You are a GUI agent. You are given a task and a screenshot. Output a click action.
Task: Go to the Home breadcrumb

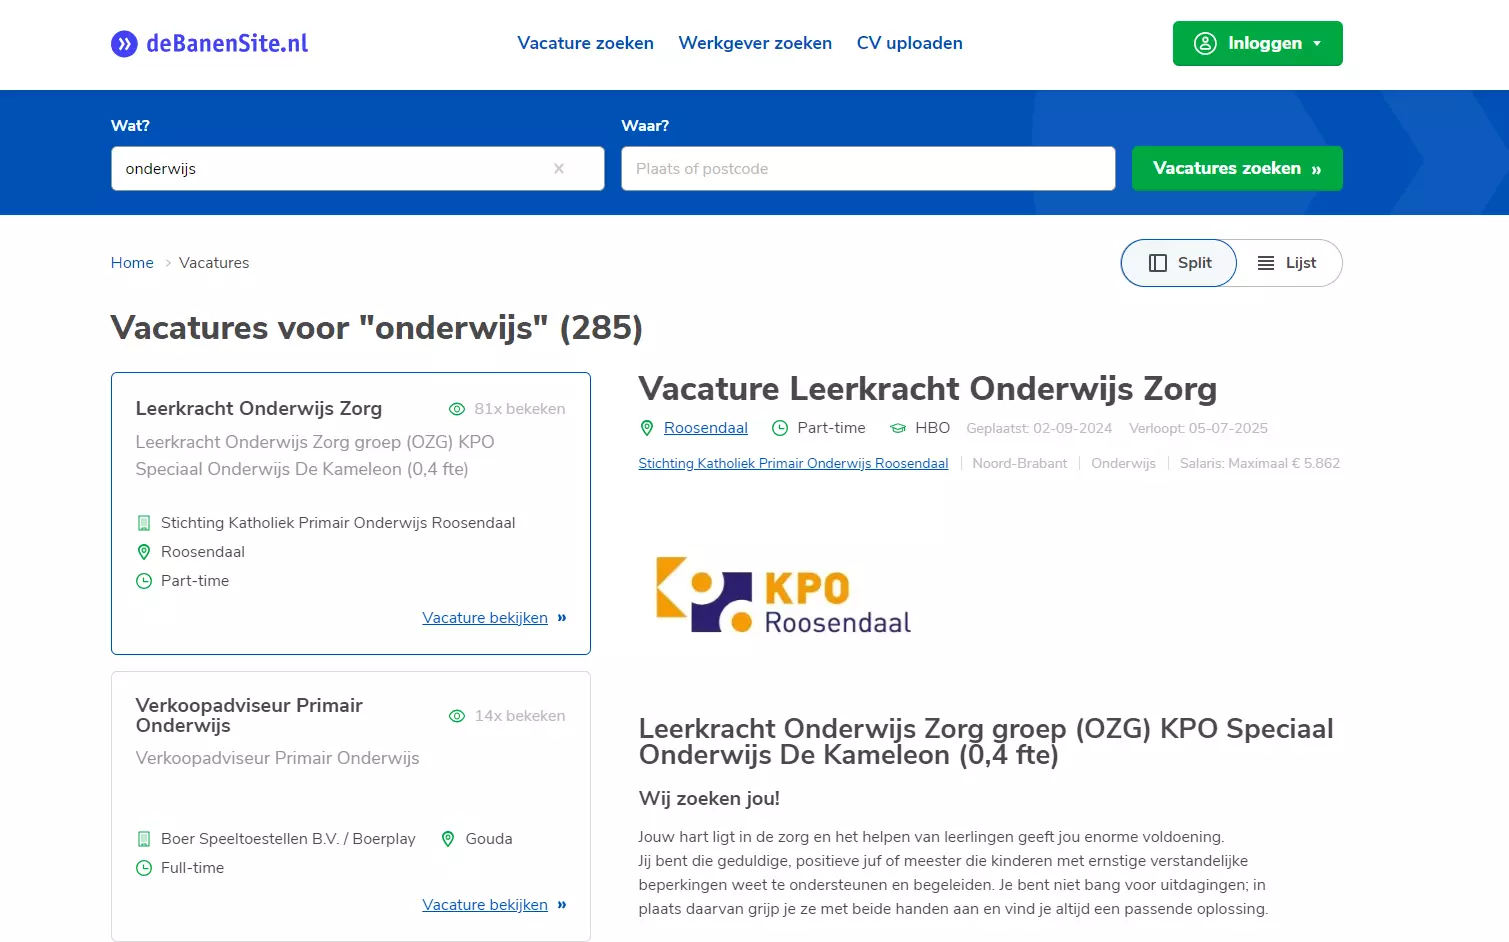click(x=132, y=262)
